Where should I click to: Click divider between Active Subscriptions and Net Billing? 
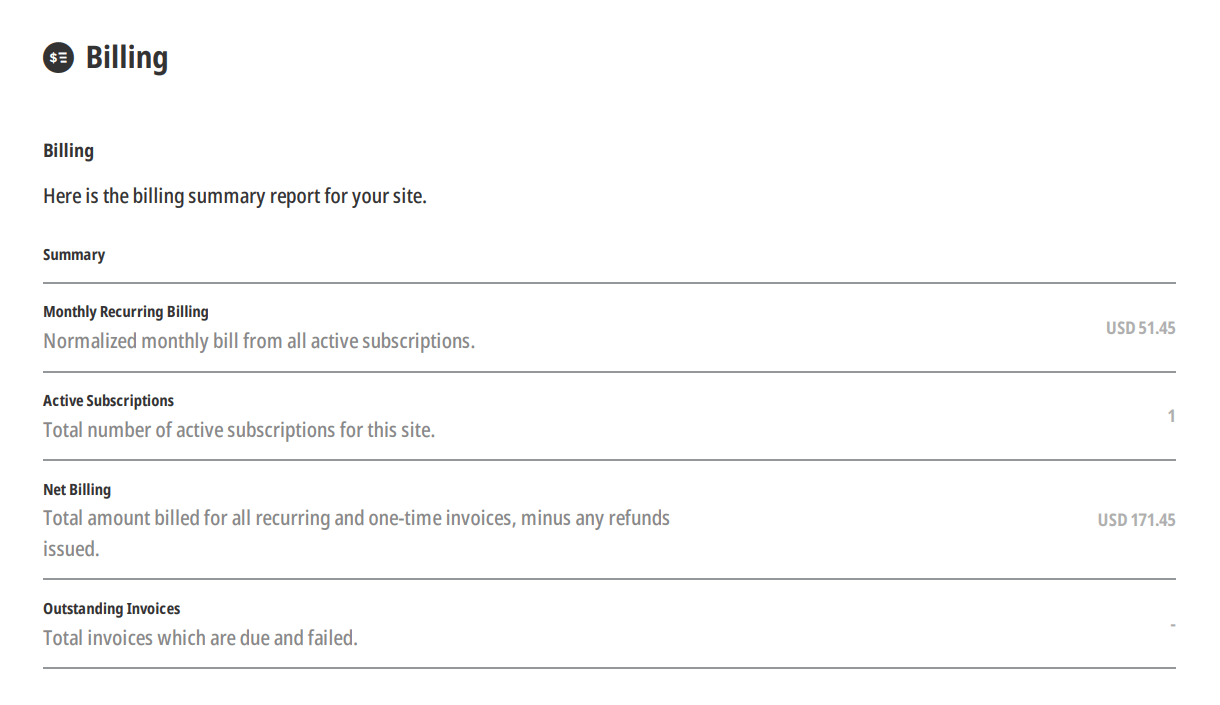tap(609, 460)
